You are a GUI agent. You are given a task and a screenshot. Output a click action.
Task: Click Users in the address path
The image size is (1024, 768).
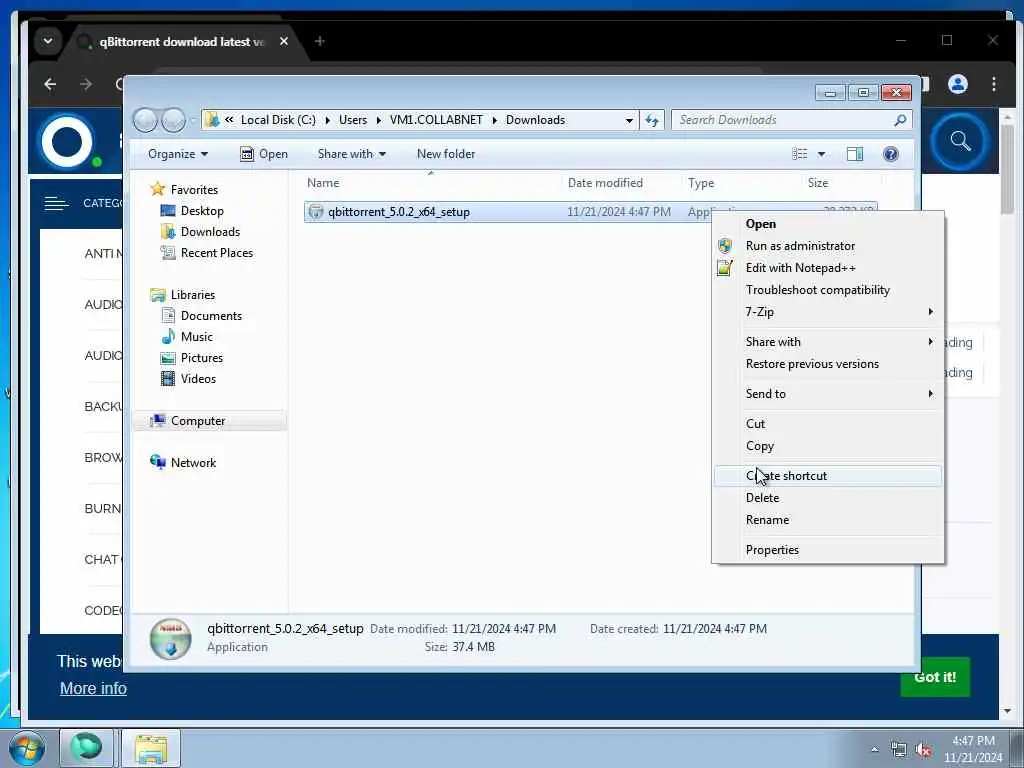click(x=353, y=120)
